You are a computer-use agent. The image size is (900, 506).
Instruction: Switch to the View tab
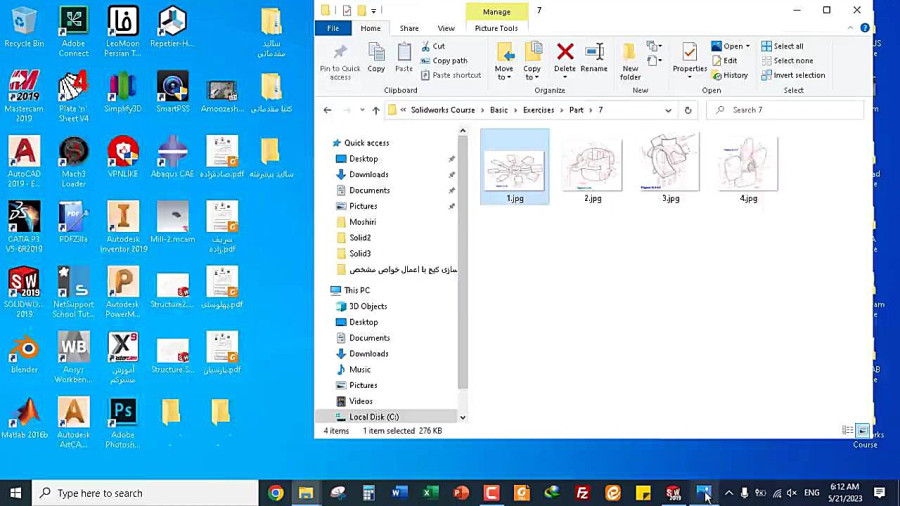tap(445, 28)
